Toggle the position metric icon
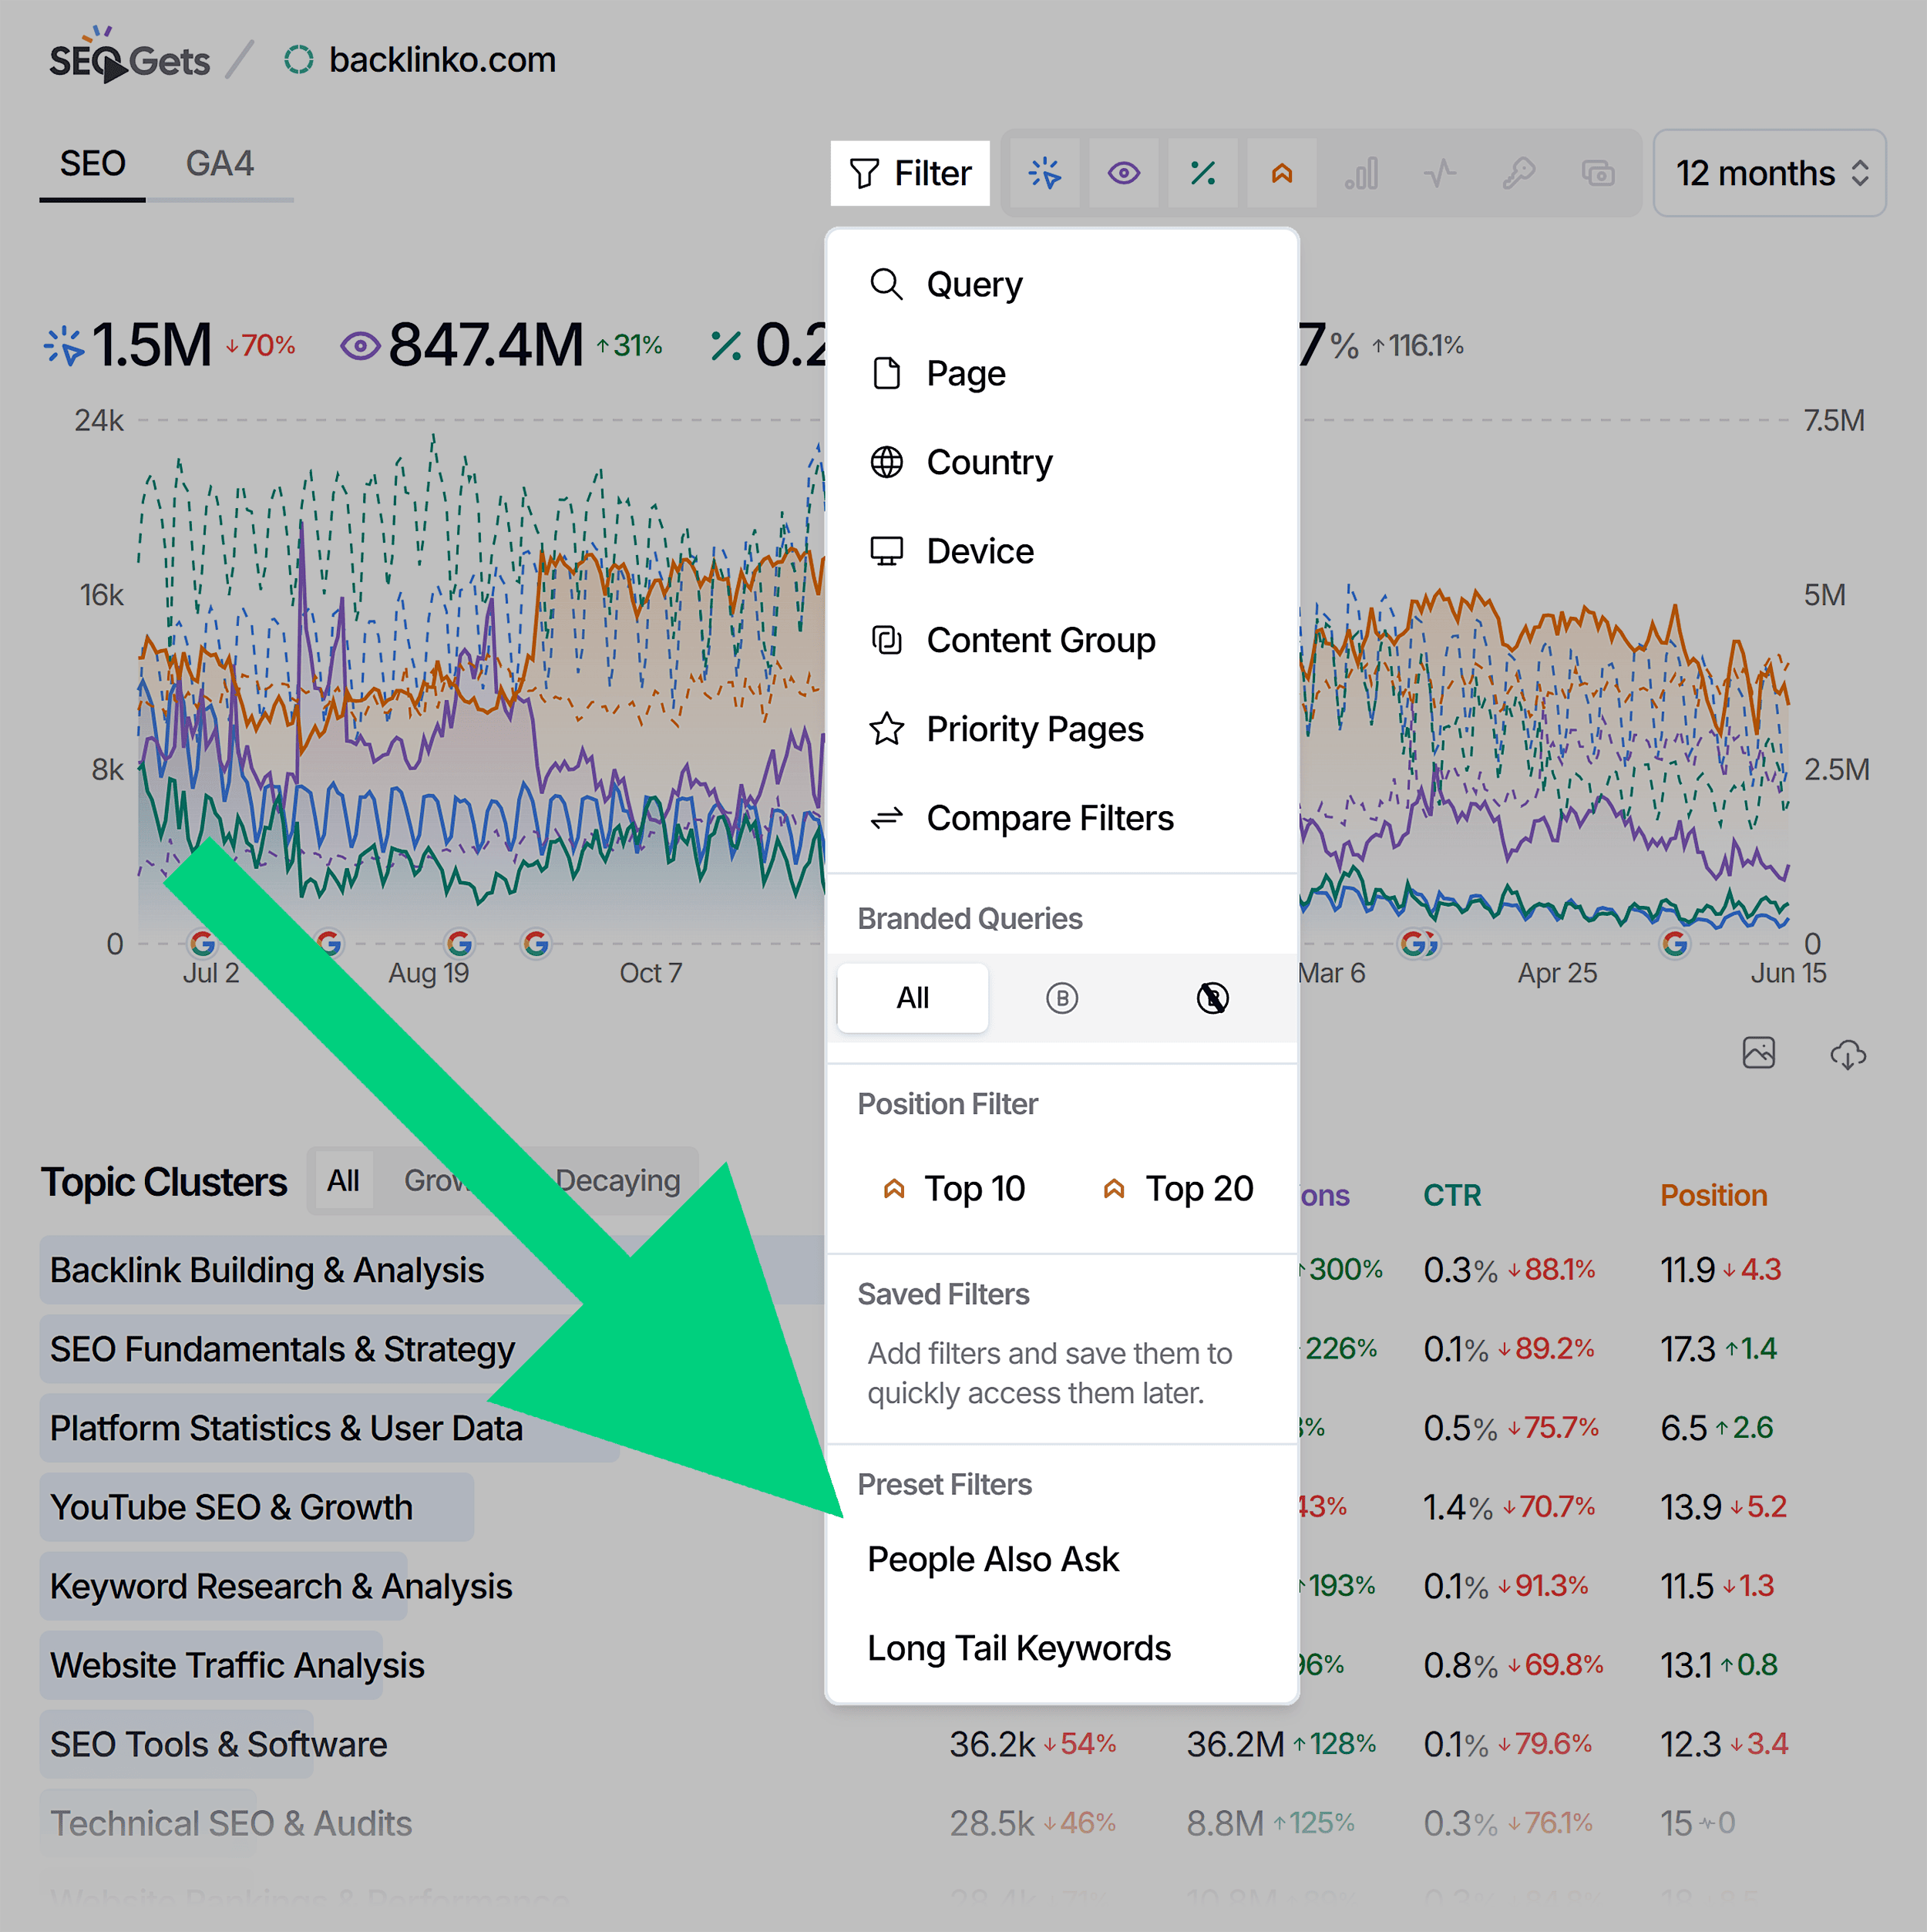The height and width of the screenshot is (1932, 1927). (x=1282, y=174)
